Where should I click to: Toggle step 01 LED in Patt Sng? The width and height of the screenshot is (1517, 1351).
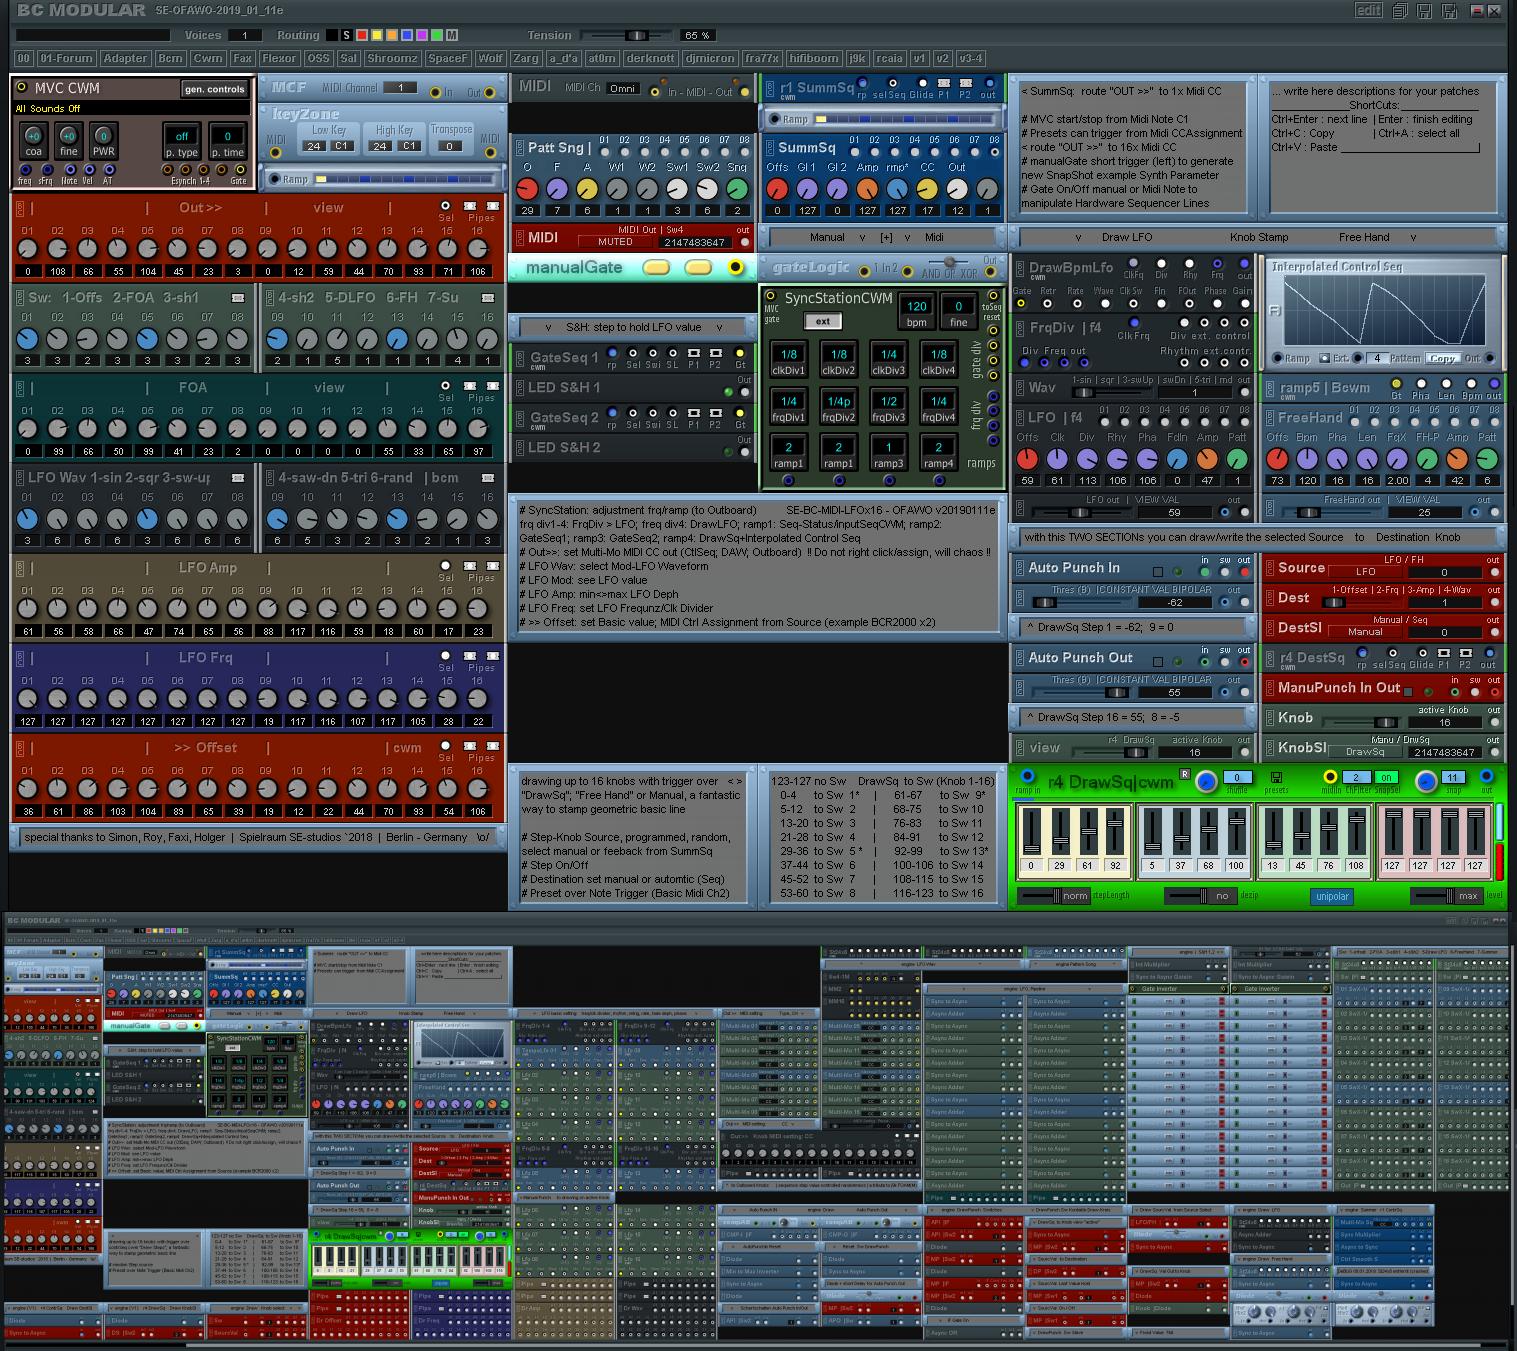[x=605, y=150]
